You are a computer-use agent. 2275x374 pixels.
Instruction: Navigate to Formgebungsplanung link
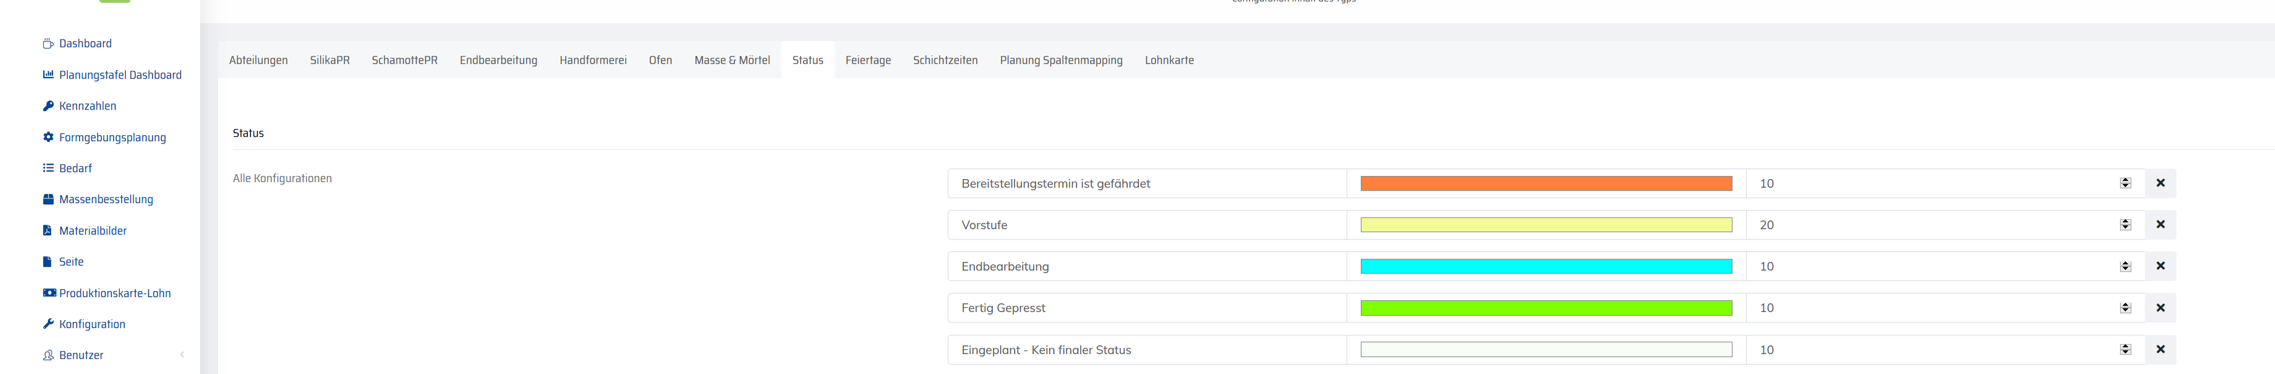coord(112,137)
